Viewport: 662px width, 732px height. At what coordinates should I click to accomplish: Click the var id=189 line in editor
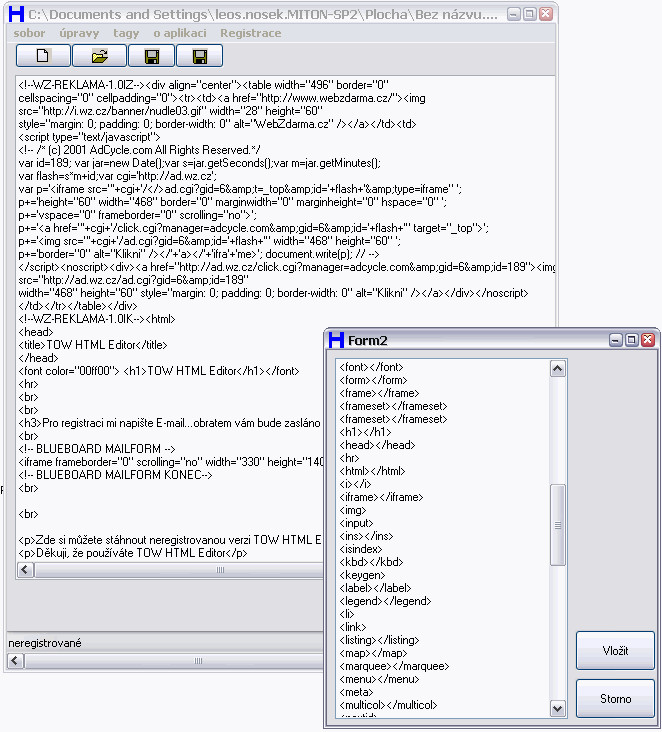pyautogui.click(x=199, y=163)
